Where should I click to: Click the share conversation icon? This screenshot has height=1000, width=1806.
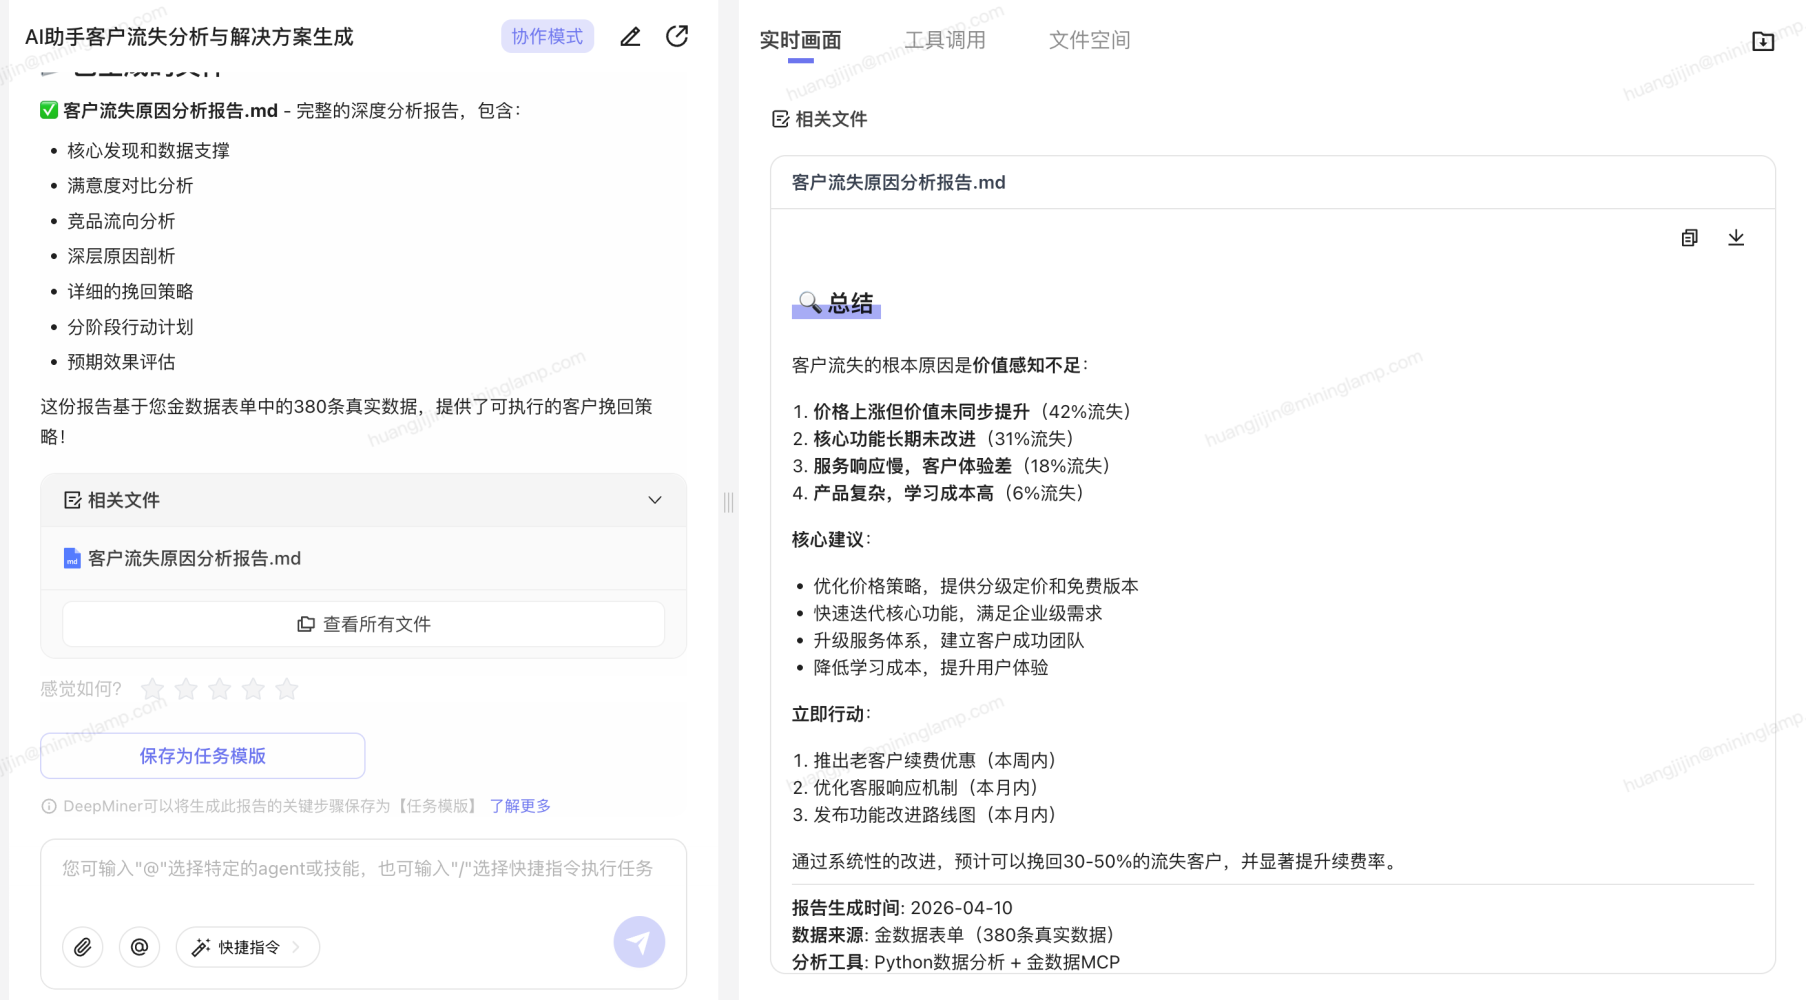pyautogui.click(x=677, y=37)
